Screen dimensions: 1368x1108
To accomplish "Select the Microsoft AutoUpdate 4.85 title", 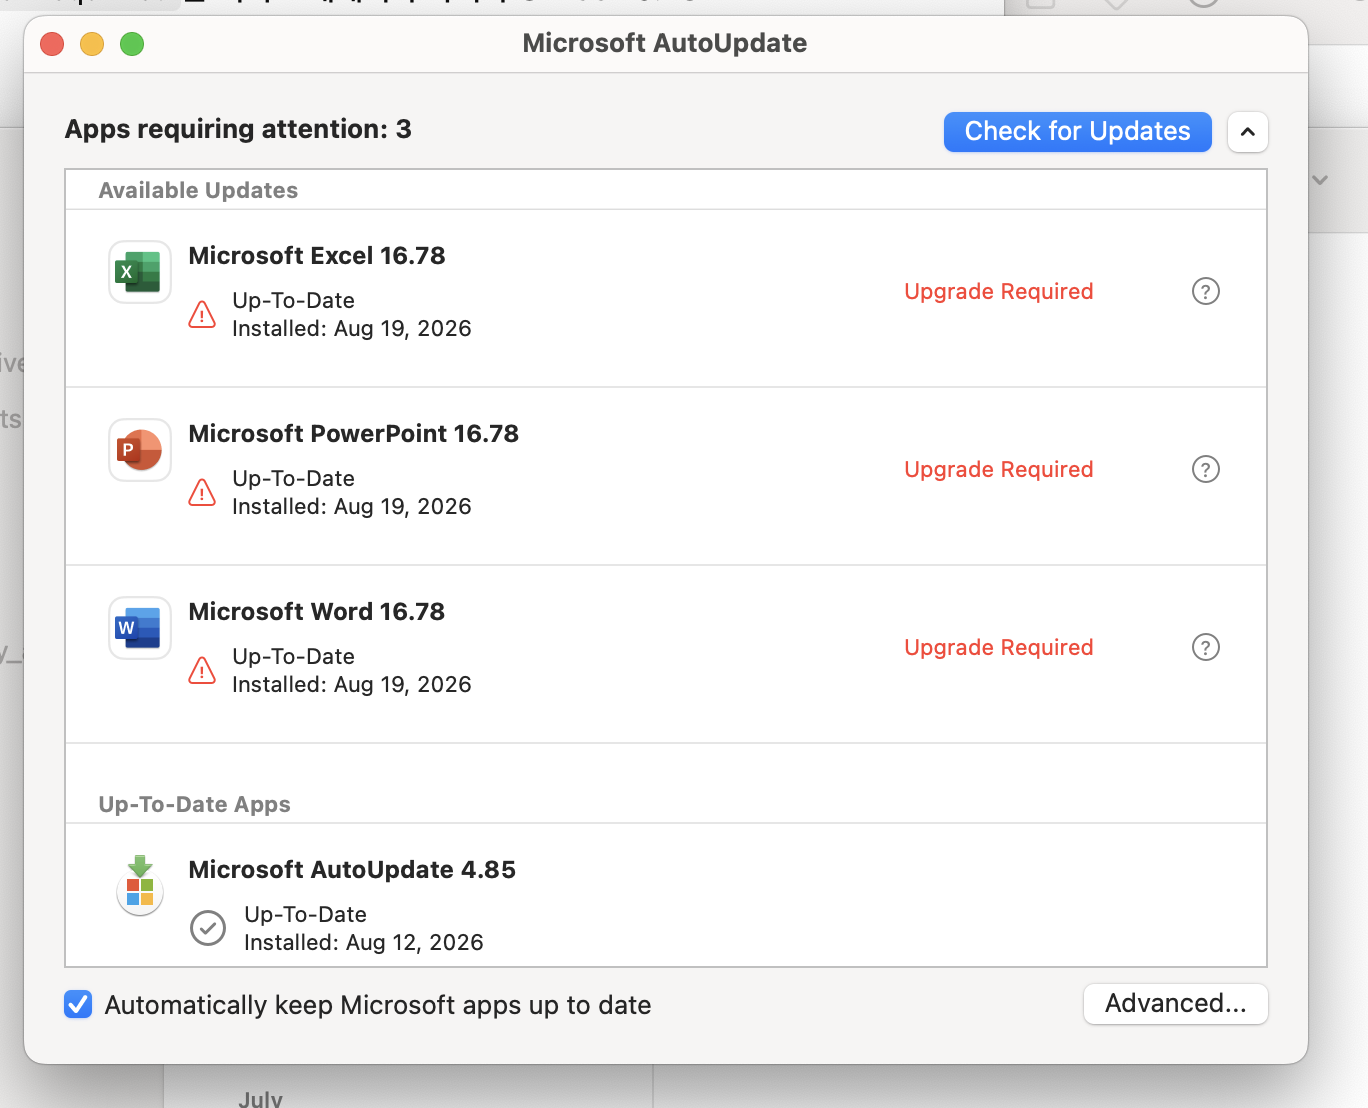I will [x=352, y=870].
